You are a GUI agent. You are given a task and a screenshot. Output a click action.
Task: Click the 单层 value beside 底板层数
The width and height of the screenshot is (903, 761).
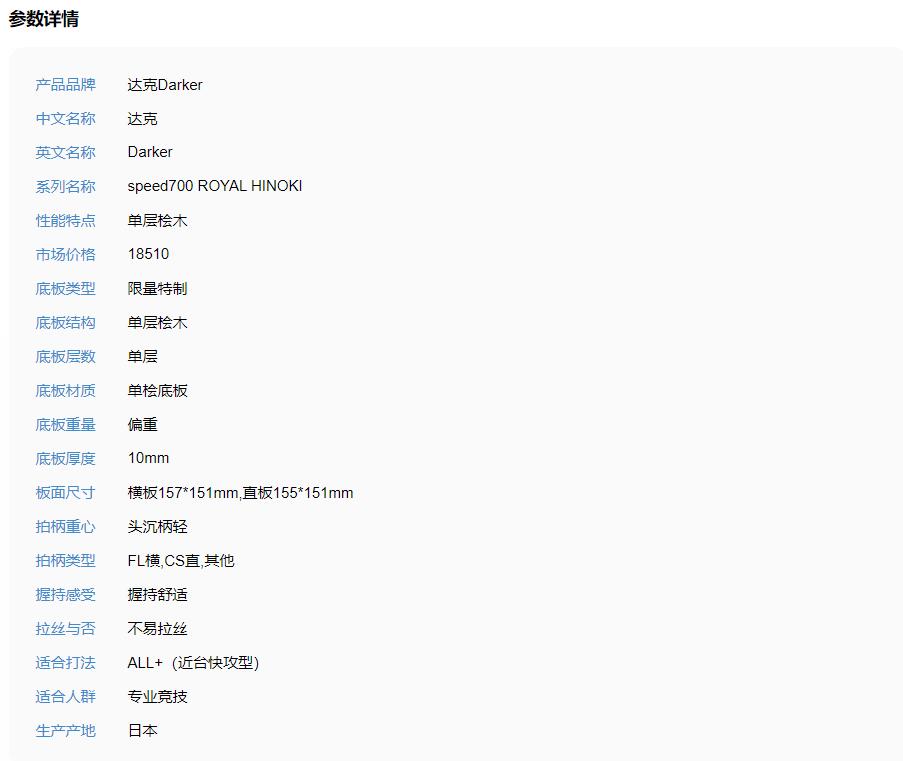pyautogui.click(x=142, y=357)
